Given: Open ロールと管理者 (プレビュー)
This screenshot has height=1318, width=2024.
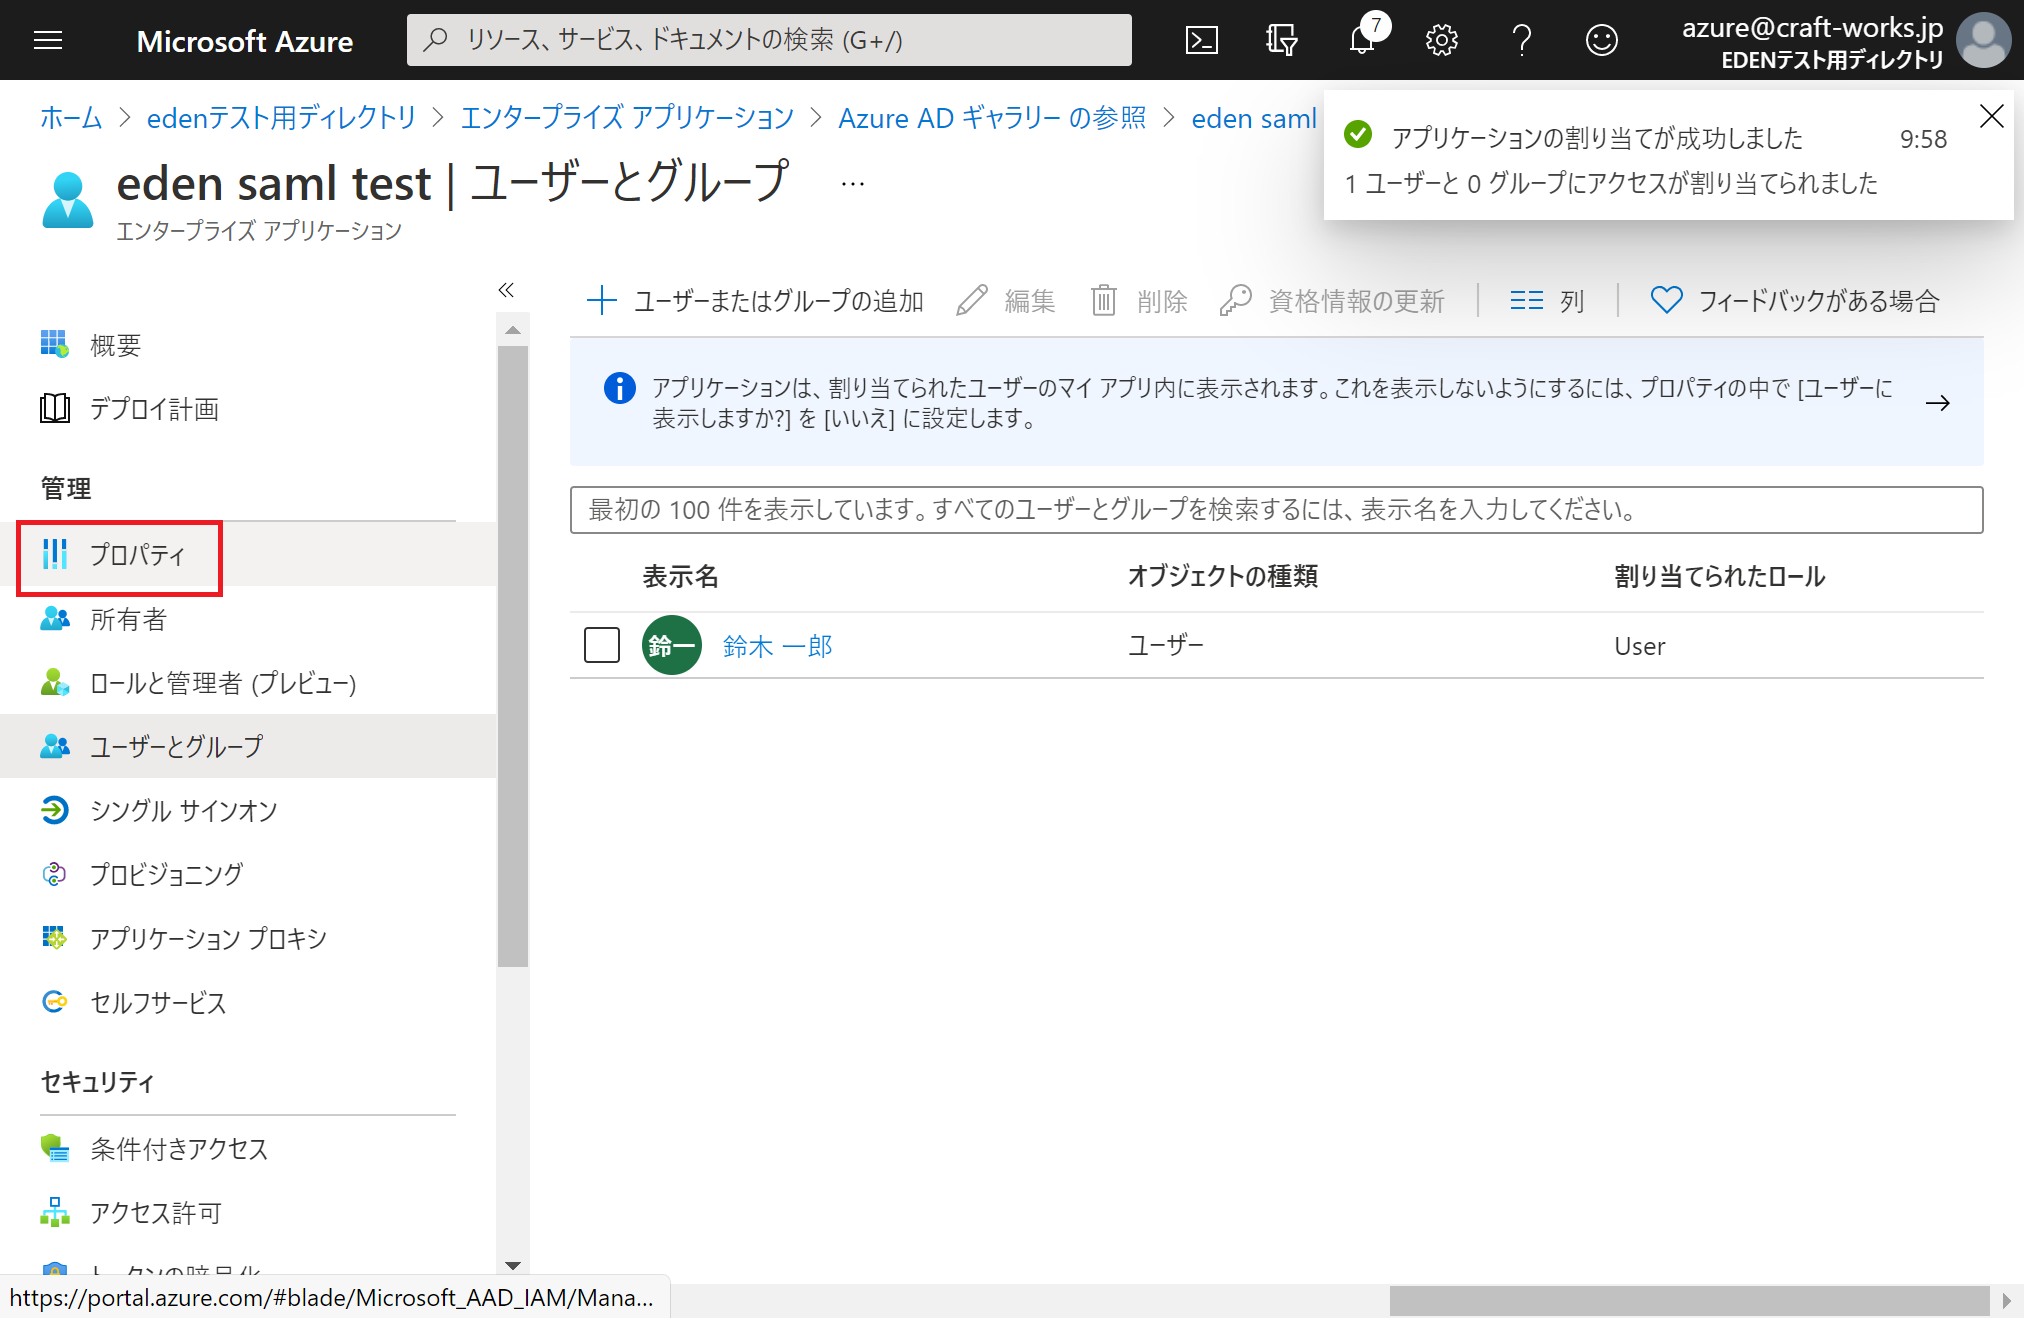Looking at the screenshot, I should point(248,683).
